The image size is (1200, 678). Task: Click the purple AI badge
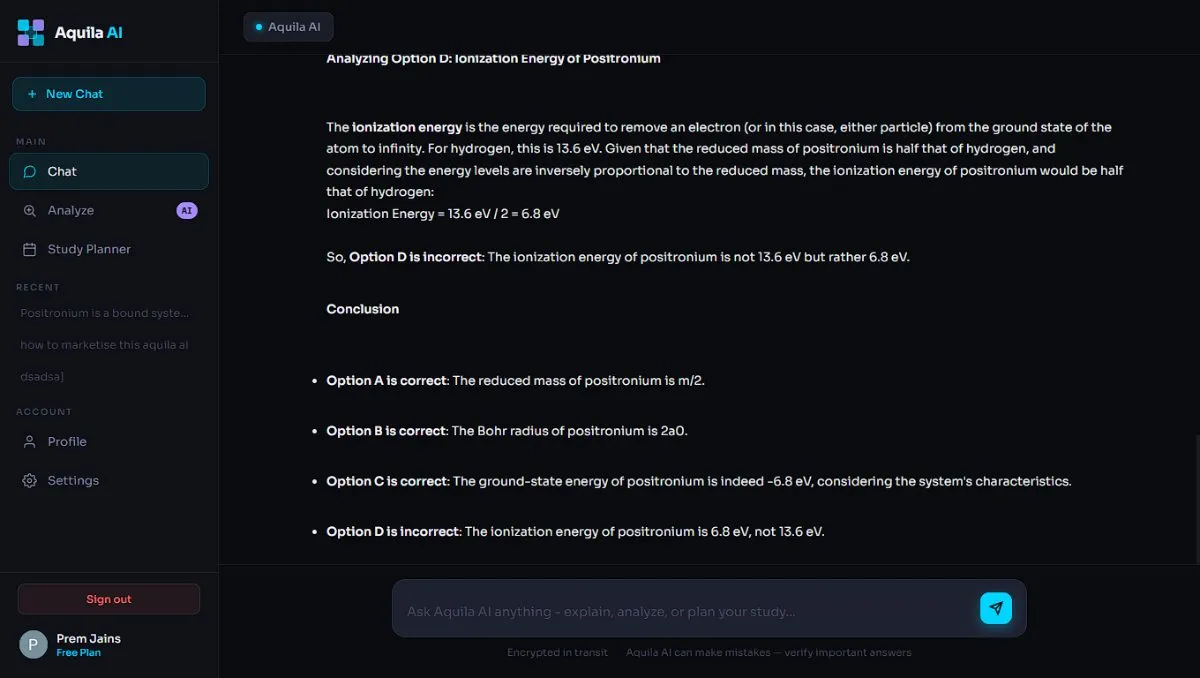point(187,210)
